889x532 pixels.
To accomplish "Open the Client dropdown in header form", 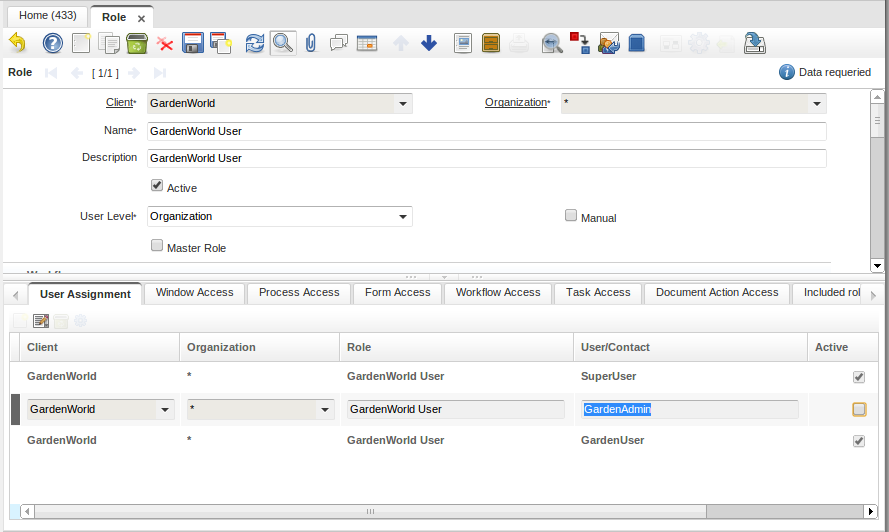I will [401, 103].
